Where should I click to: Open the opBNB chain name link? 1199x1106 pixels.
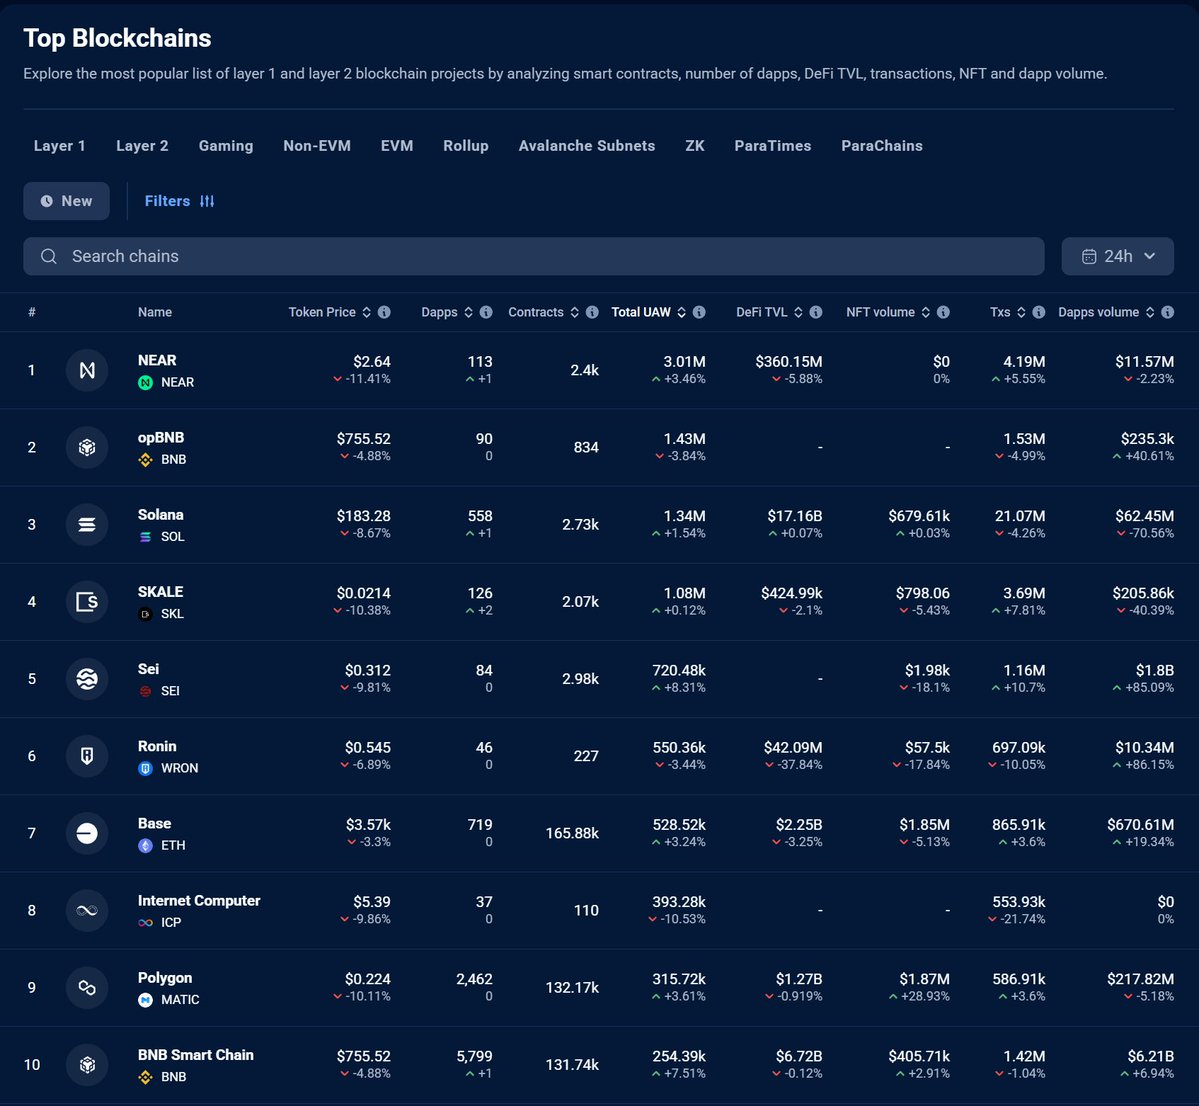pyautogui.click(x=161, y=438)
